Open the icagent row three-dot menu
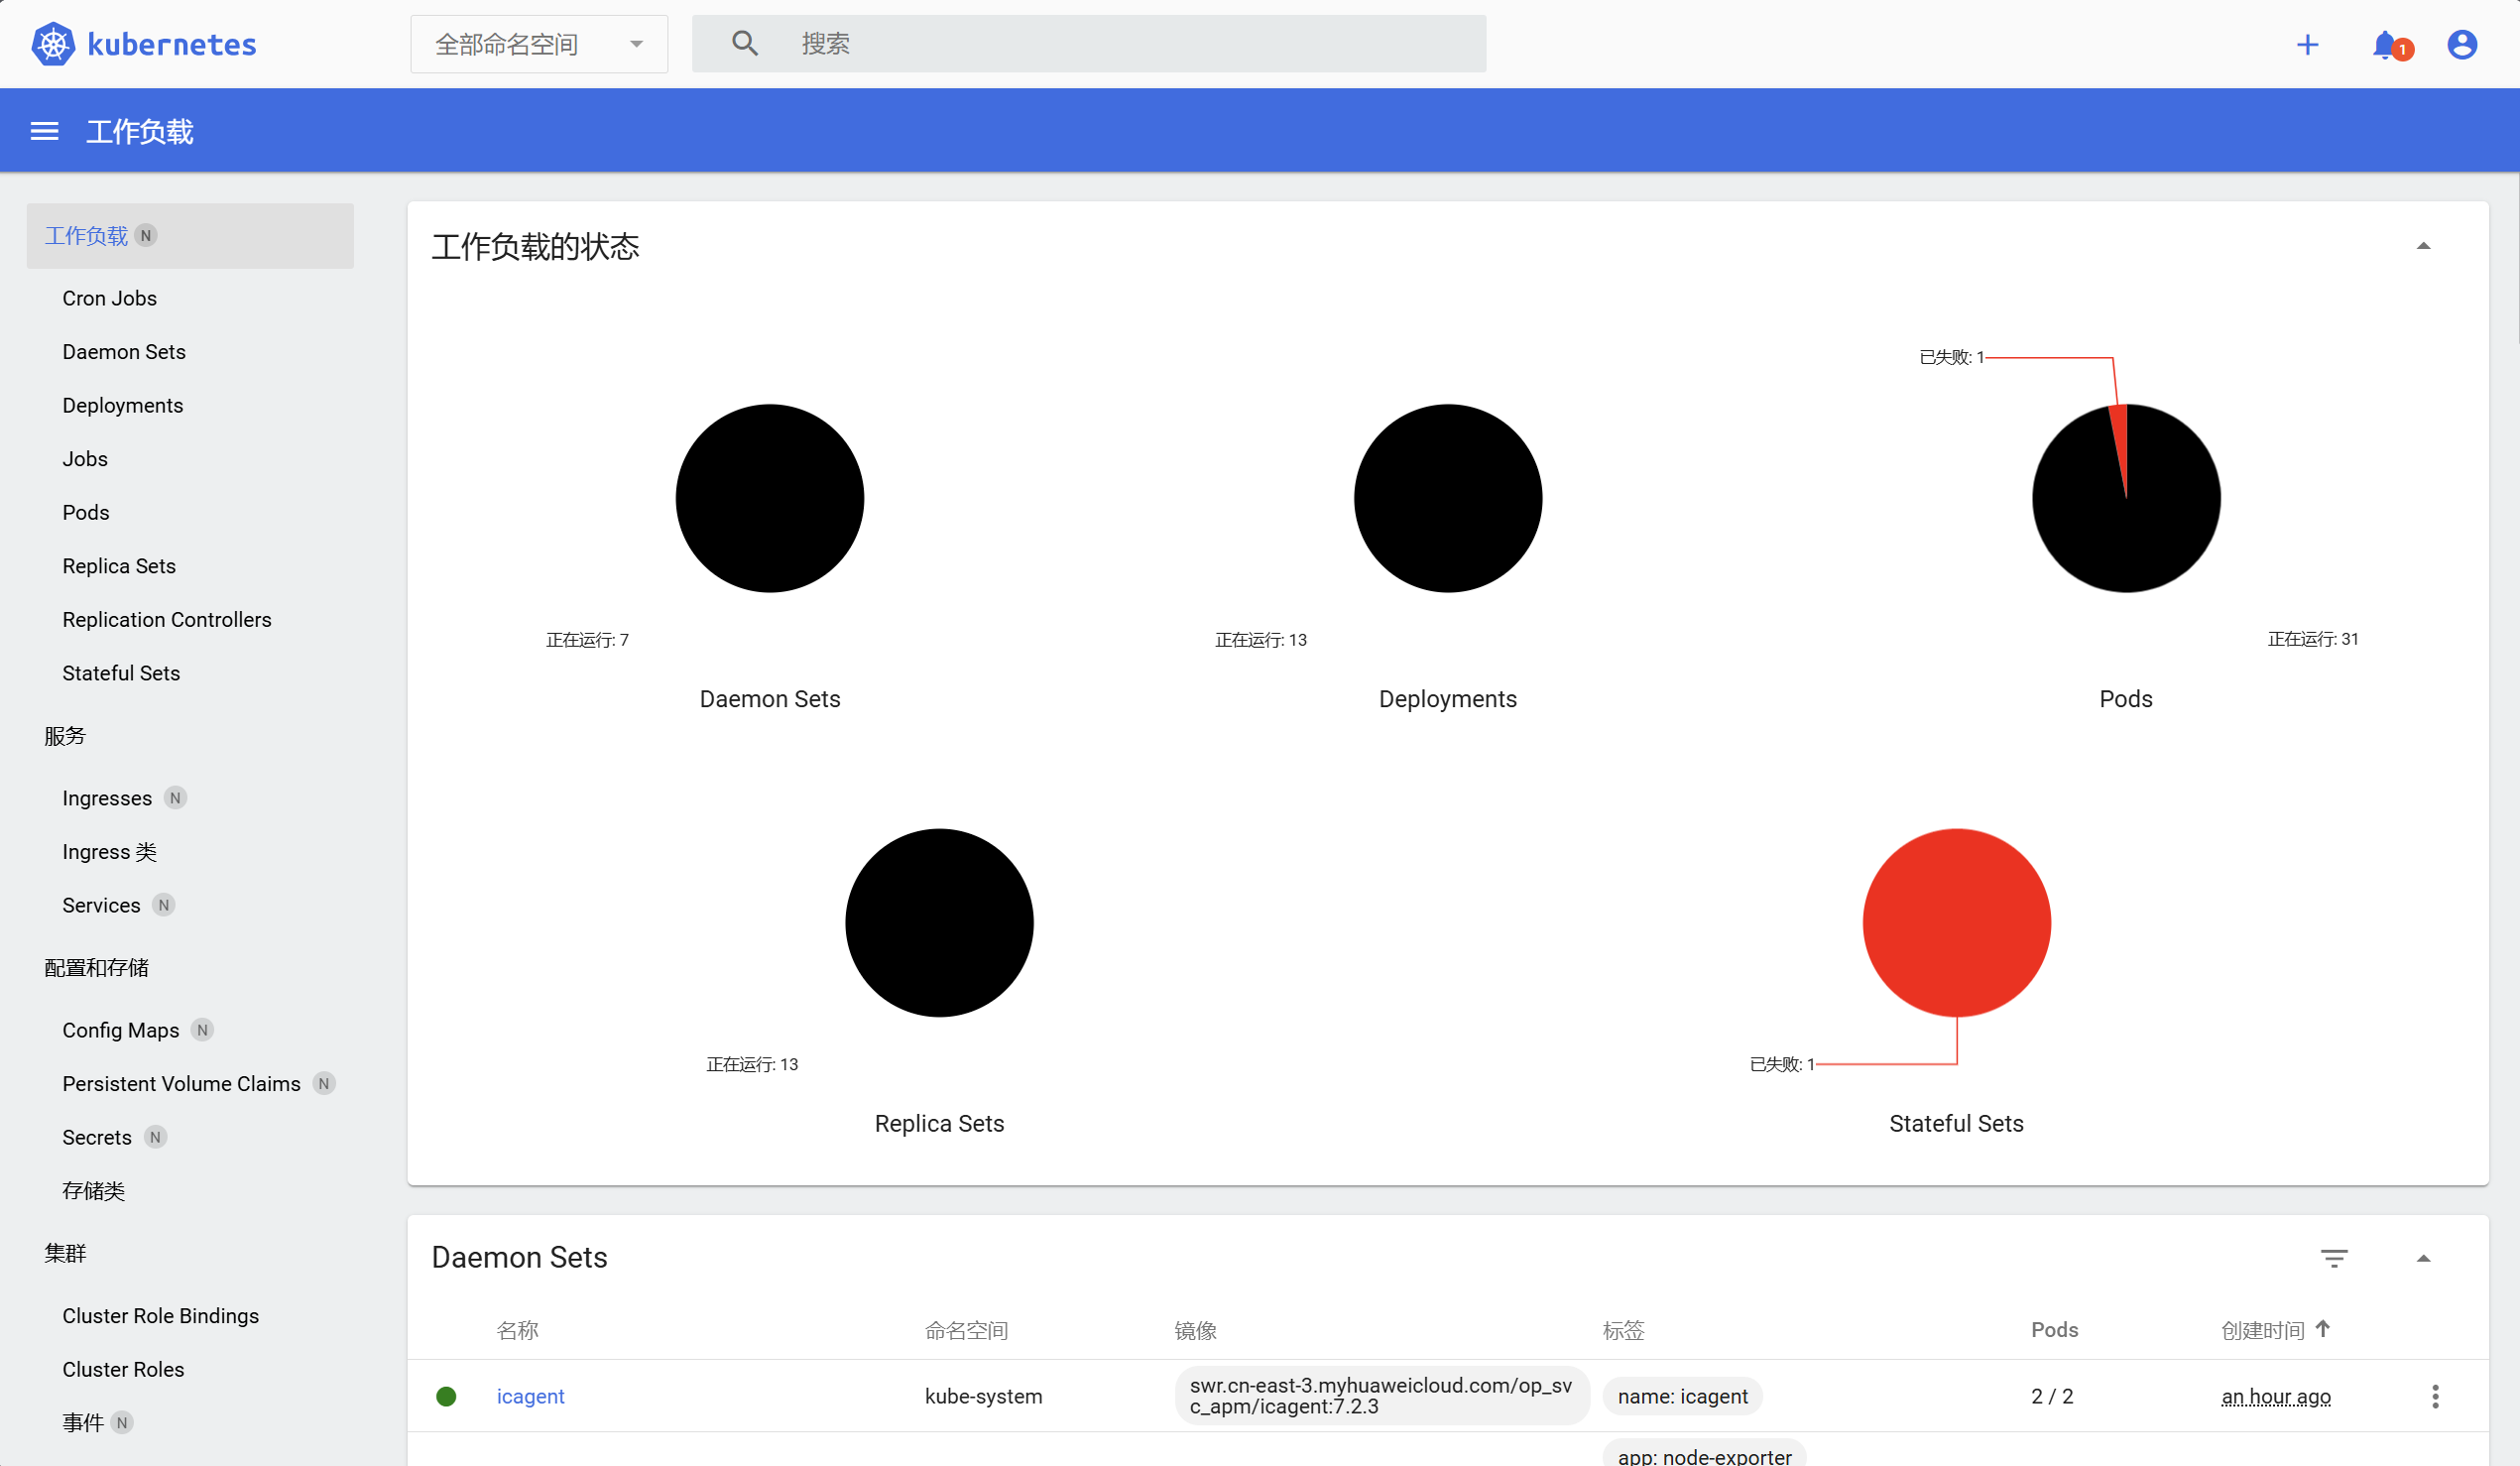 tap(2435, 1396)
